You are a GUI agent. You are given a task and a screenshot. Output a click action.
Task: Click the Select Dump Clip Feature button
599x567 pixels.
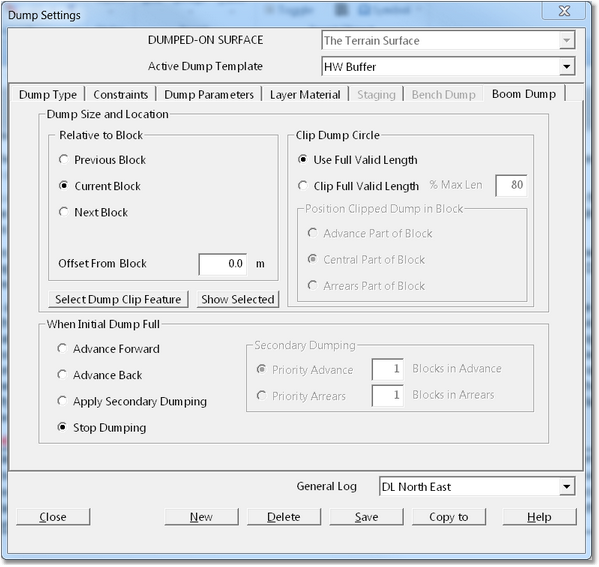[x=118, y=299]
